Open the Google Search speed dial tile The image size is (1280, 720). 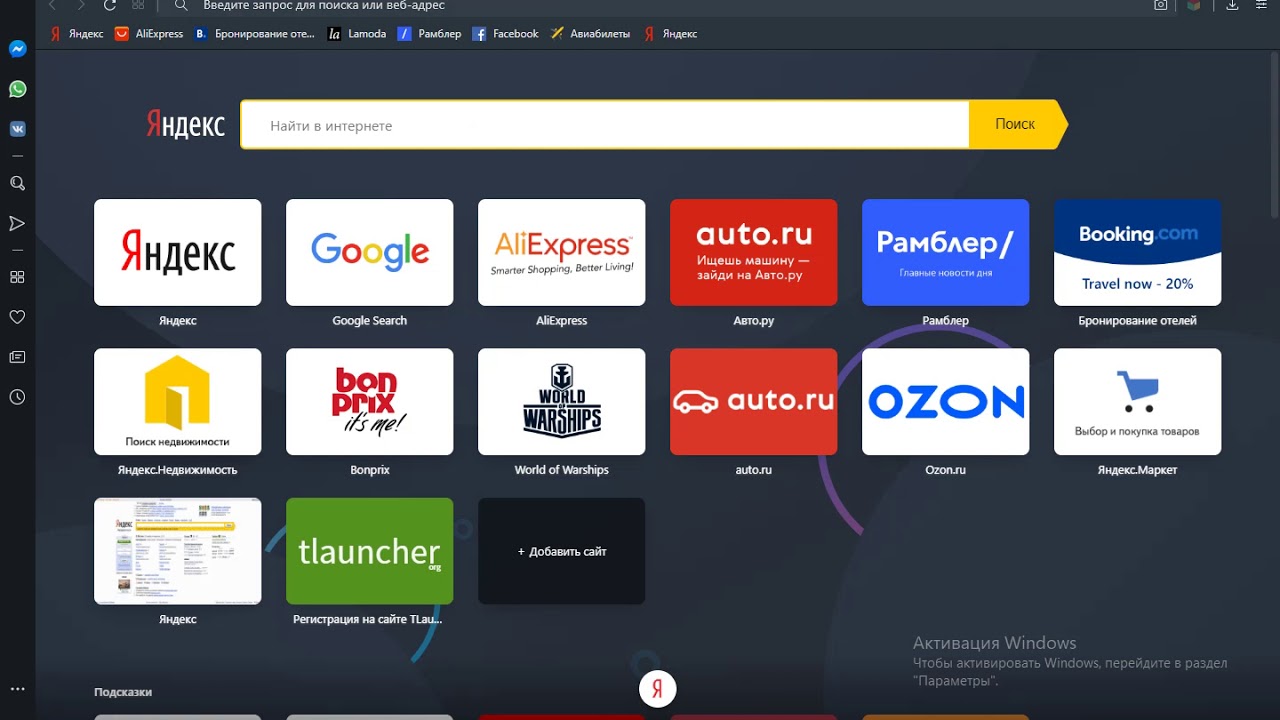[370, 252]
